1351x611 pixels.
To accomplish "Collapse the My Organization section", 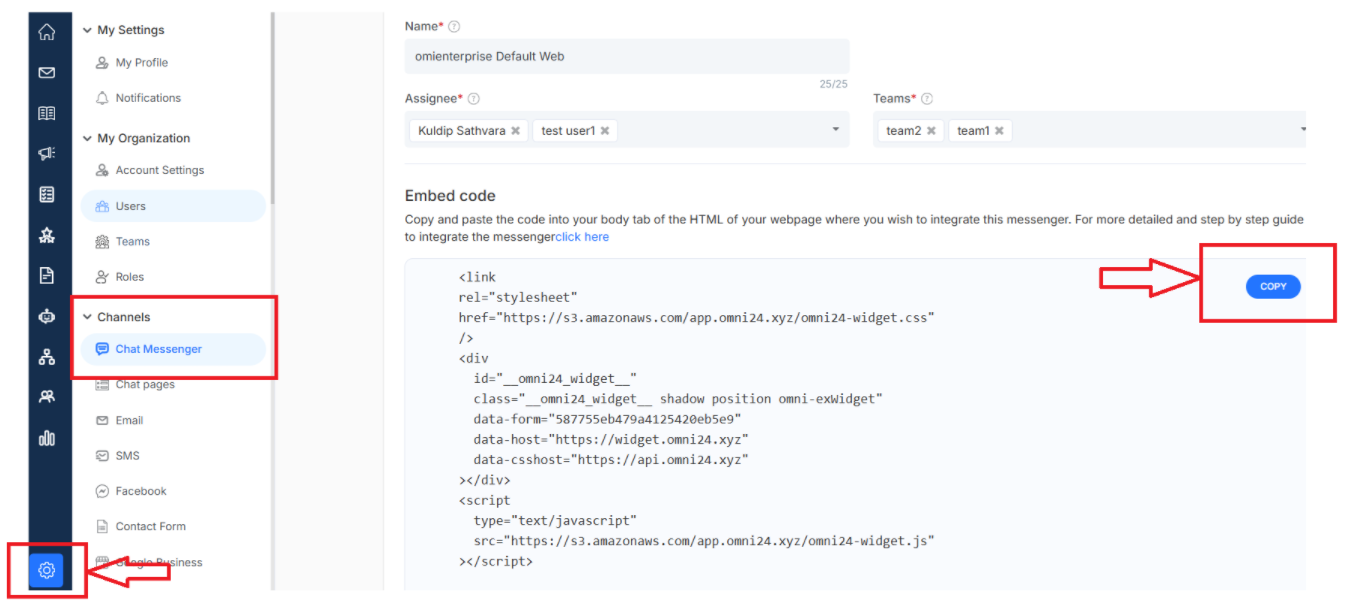I will (87, 138).
